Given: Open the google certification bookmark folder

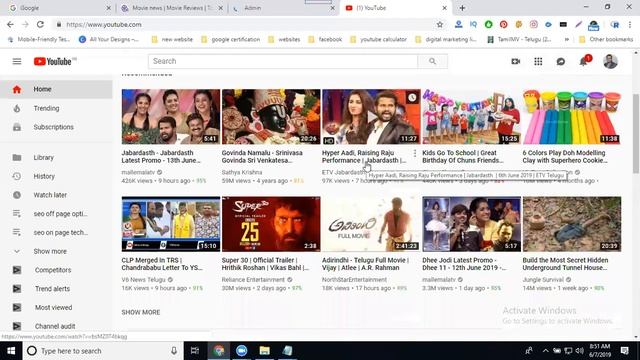Looking at the screenshot, I should coord(231,40).
